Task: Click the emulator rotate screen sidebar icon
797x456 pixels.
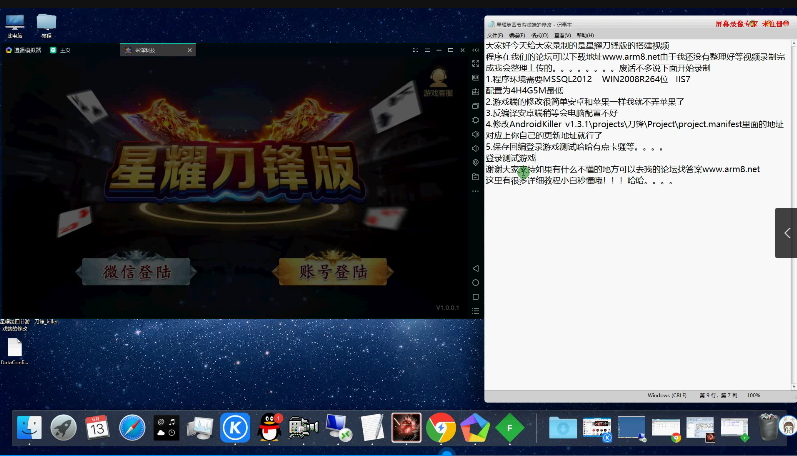Action: pyautogui.click(x=475, y=120)
